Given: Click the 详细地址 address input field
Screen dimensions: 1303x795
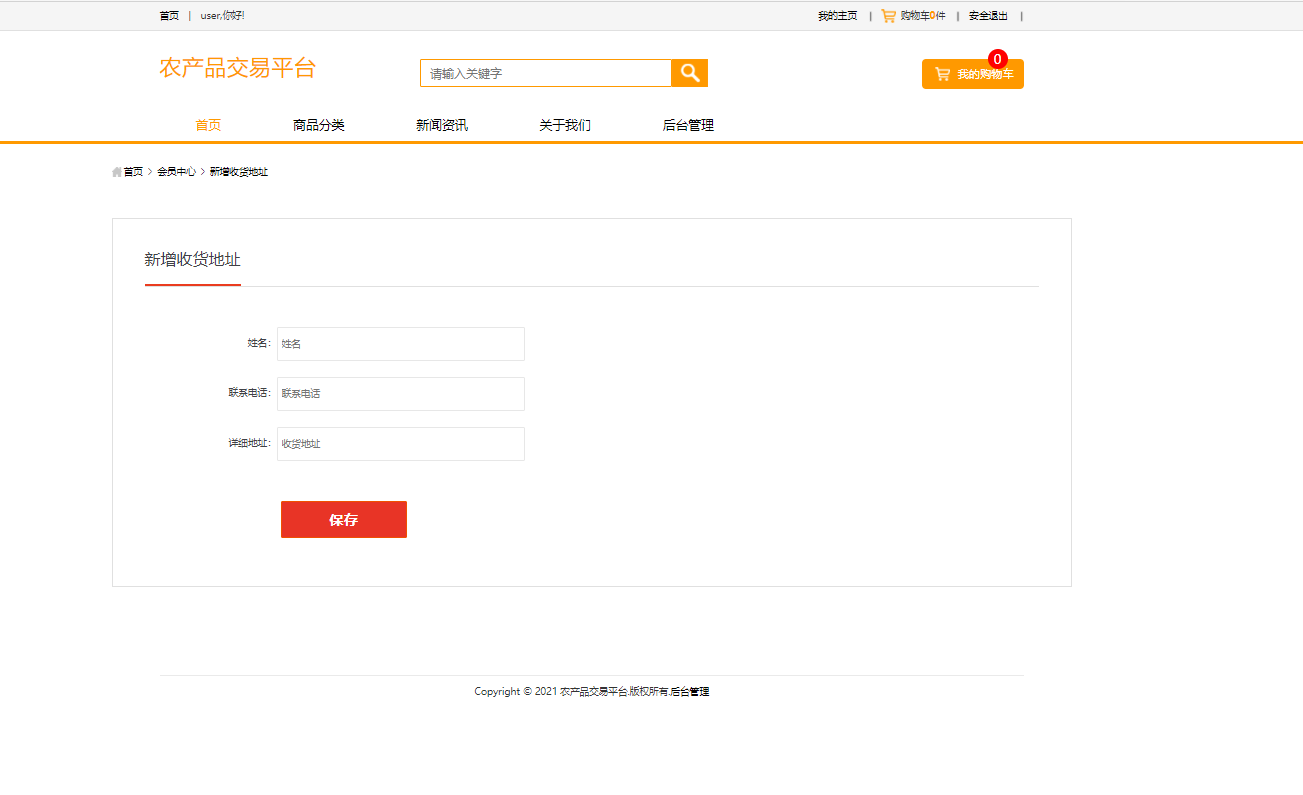Looking at the screenshot, I should 400,443.
